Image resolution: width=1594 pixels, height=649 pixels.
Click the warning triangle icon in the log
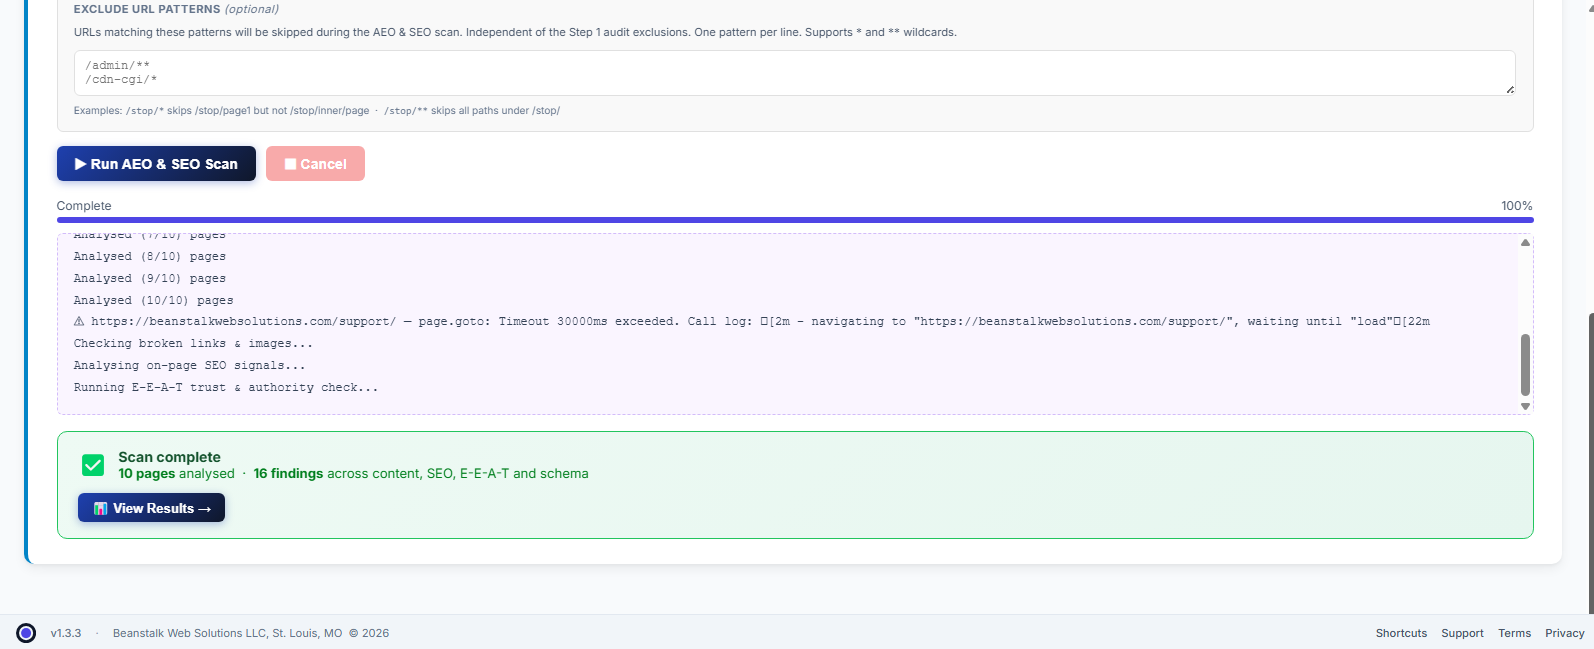click(79, 322)
